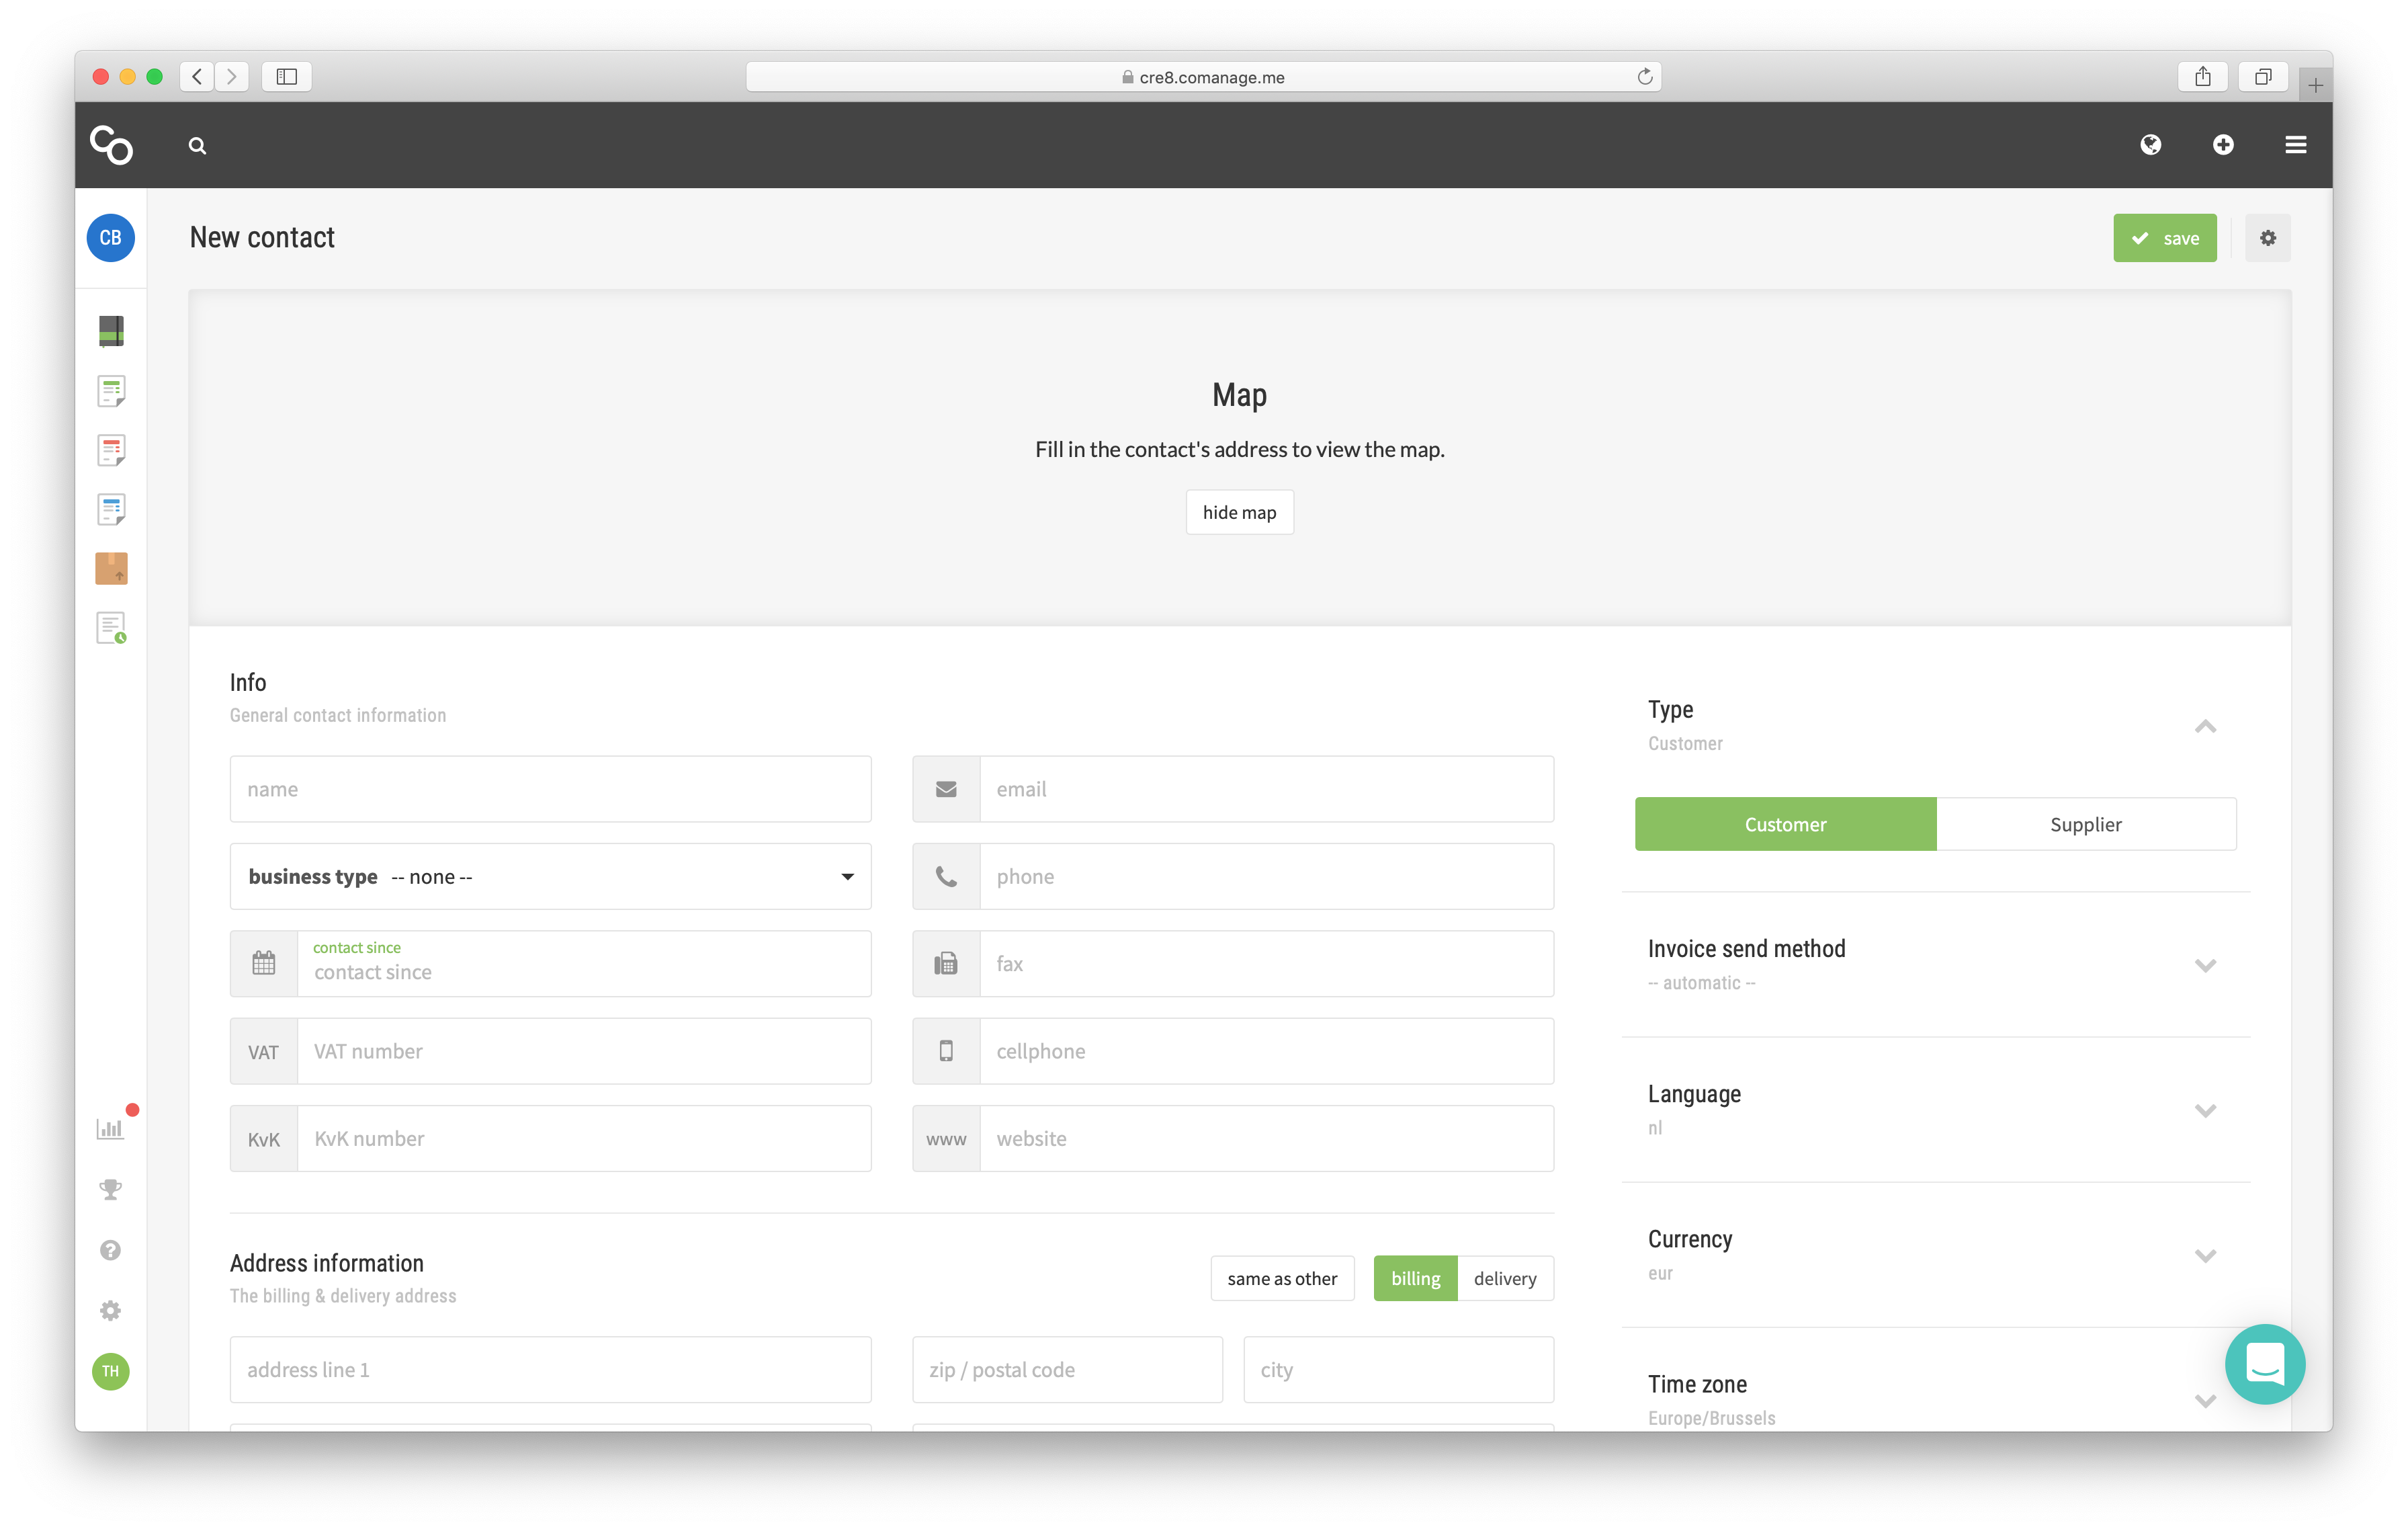The width and height of the screenshot is (2408, 1531).
Task: Expand the Invoice send method section
Action: (2205, 965)
